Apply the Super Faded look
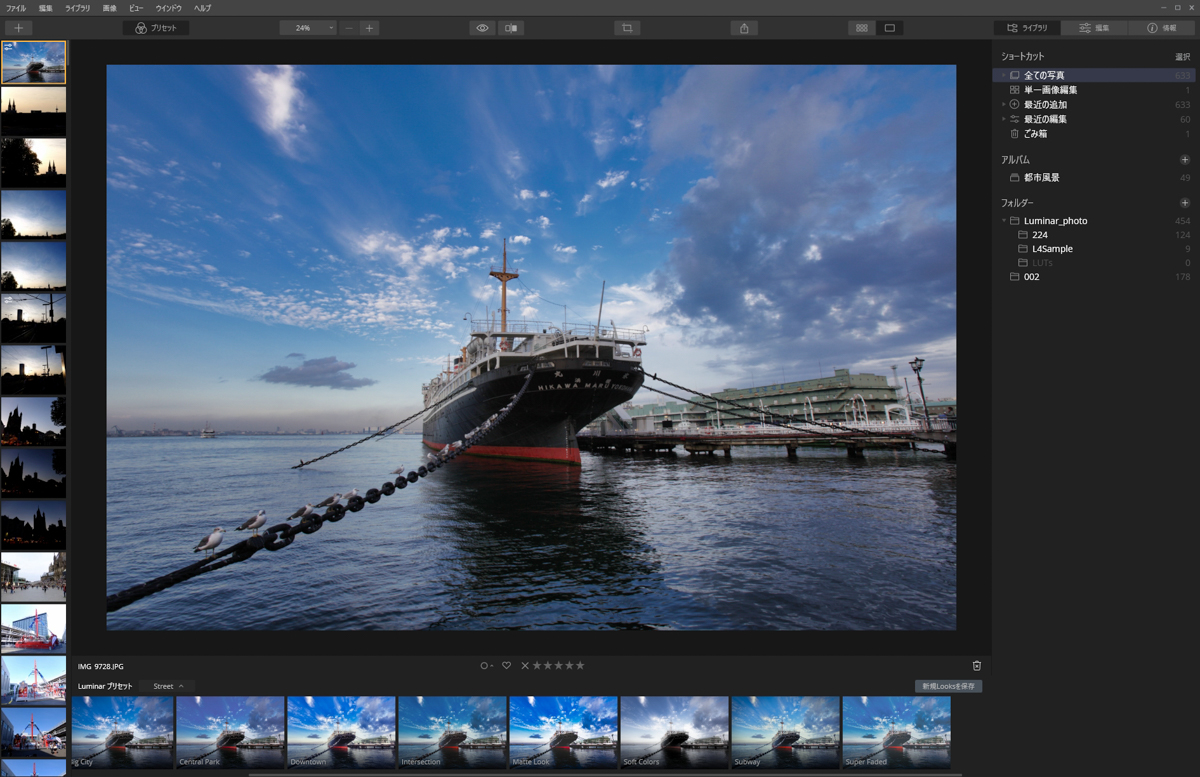 [896, 733]
